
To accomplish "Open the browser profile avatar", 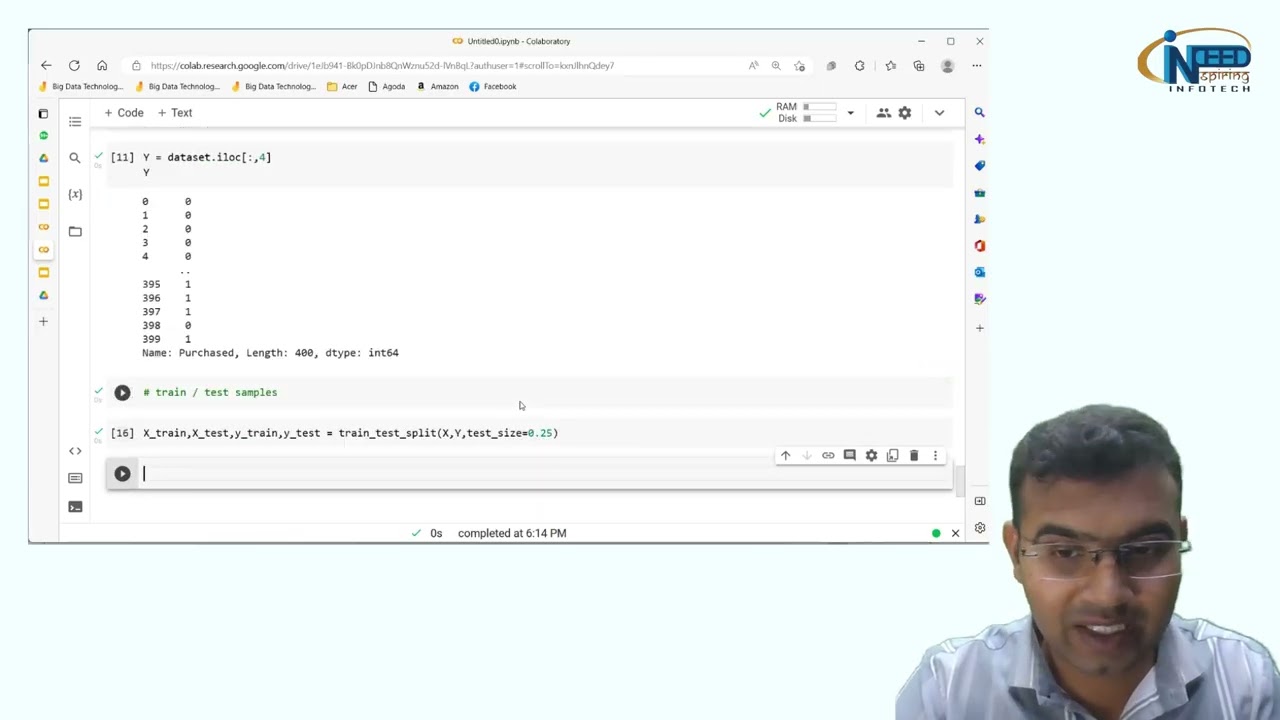I will pyautogui.click(x=947, y=66).
